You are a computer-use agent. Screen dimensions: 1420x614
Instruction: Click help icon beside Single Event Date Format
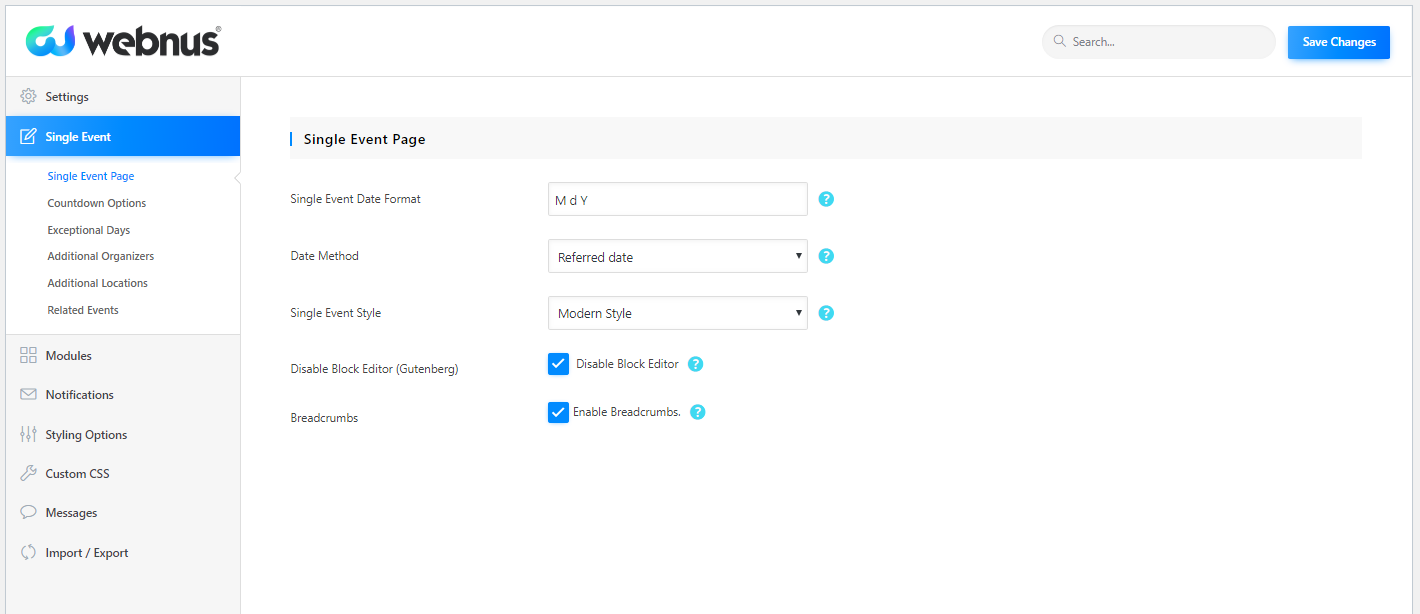[826, 199]
